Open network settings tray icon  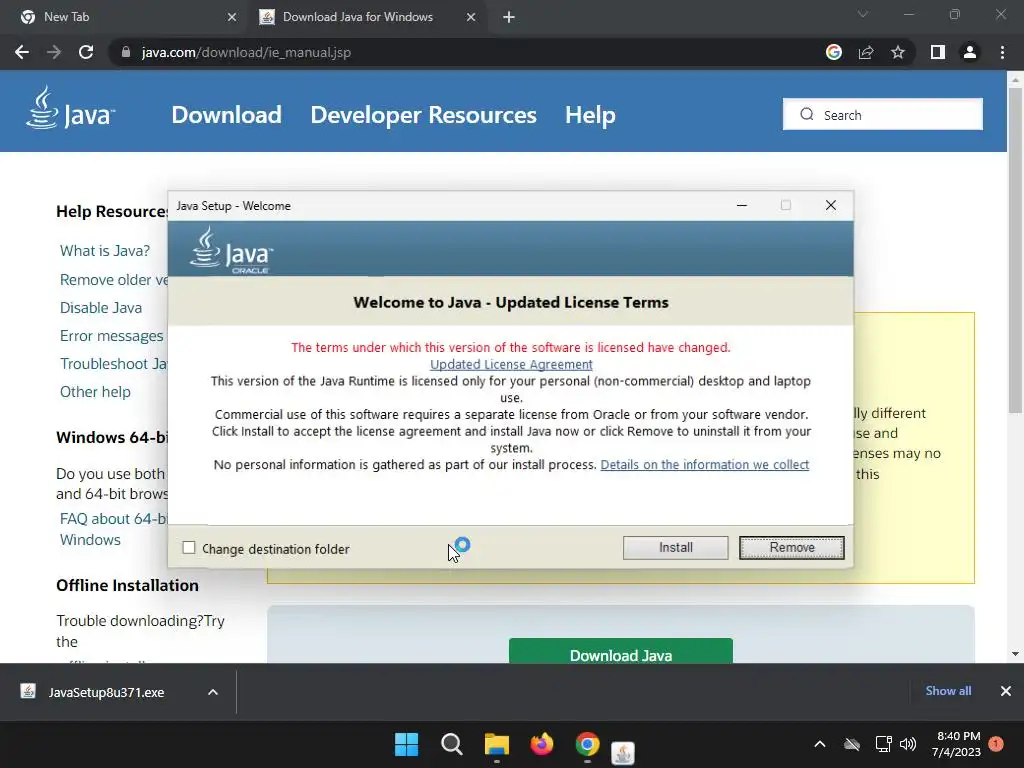tap(883, 744)
